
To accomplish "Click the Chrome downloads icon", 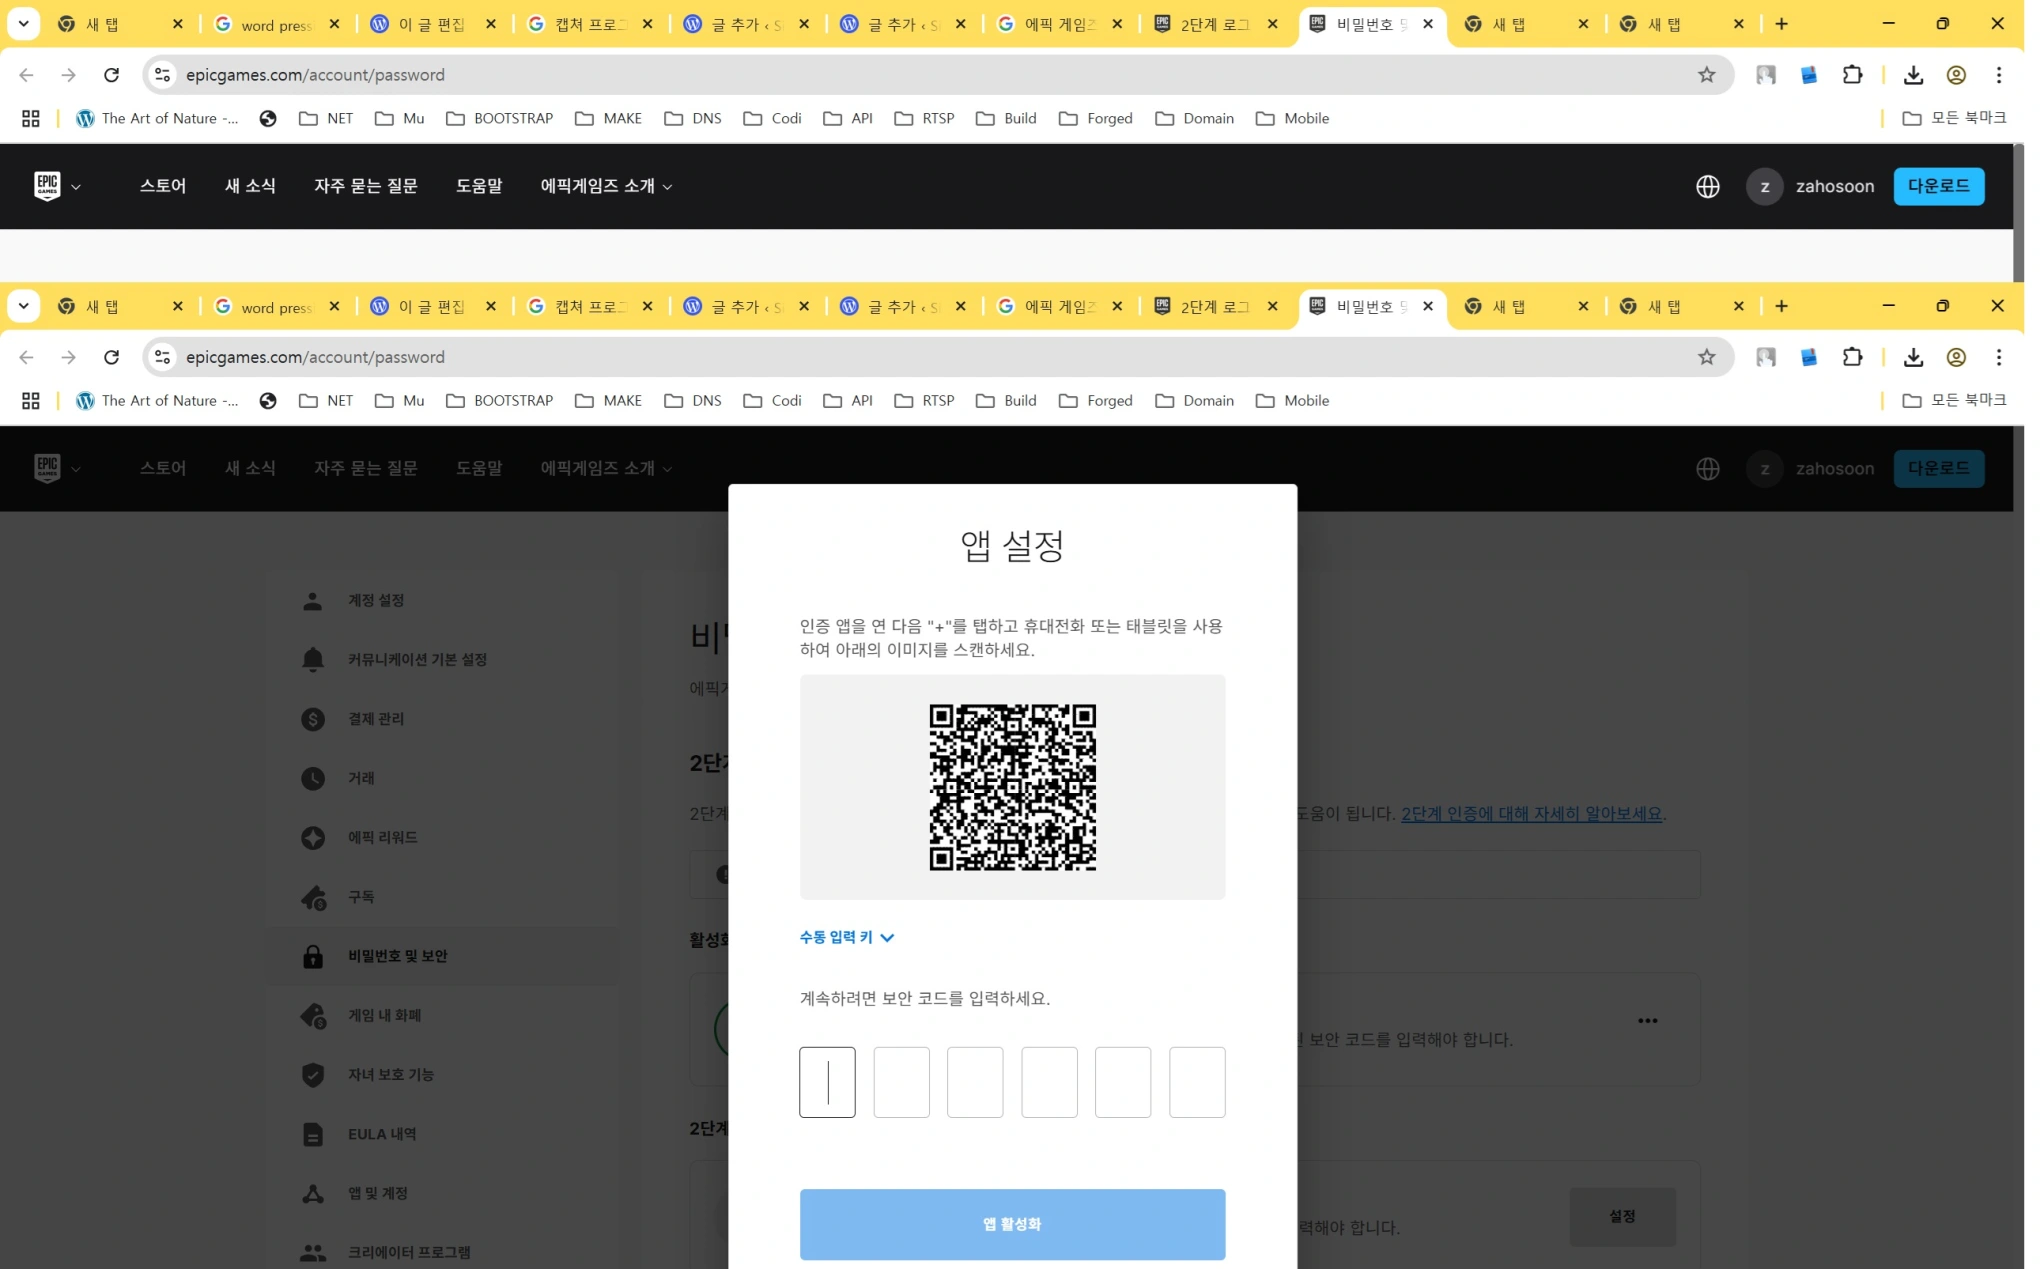I will [x=1914, y=357].
